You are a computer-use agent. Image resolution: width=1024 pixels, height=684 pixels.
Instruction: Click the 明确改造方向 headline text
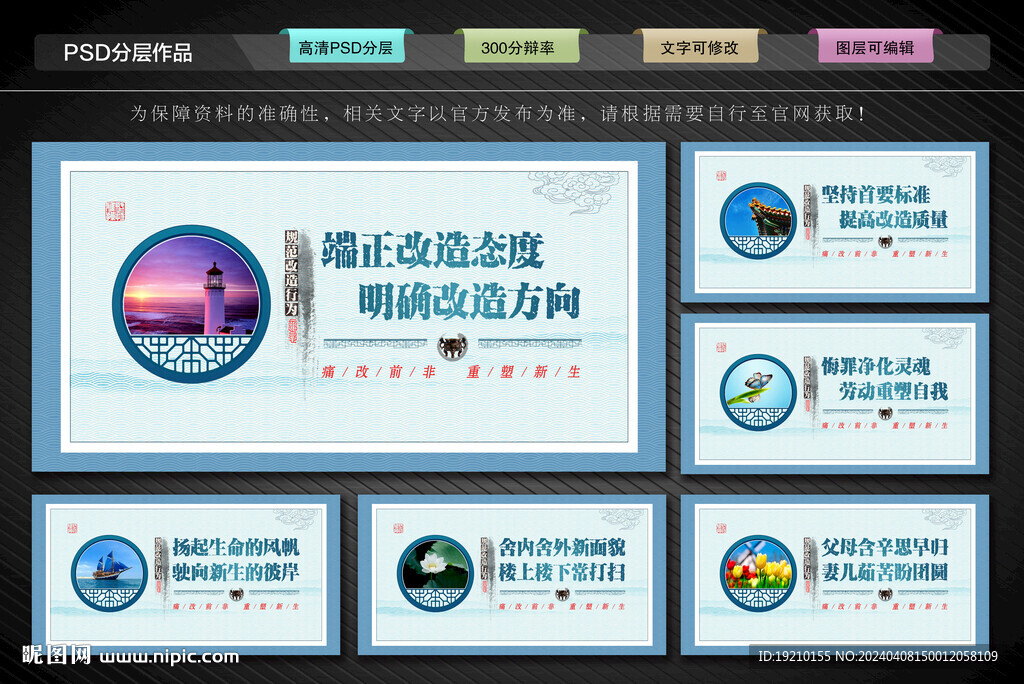468,302
